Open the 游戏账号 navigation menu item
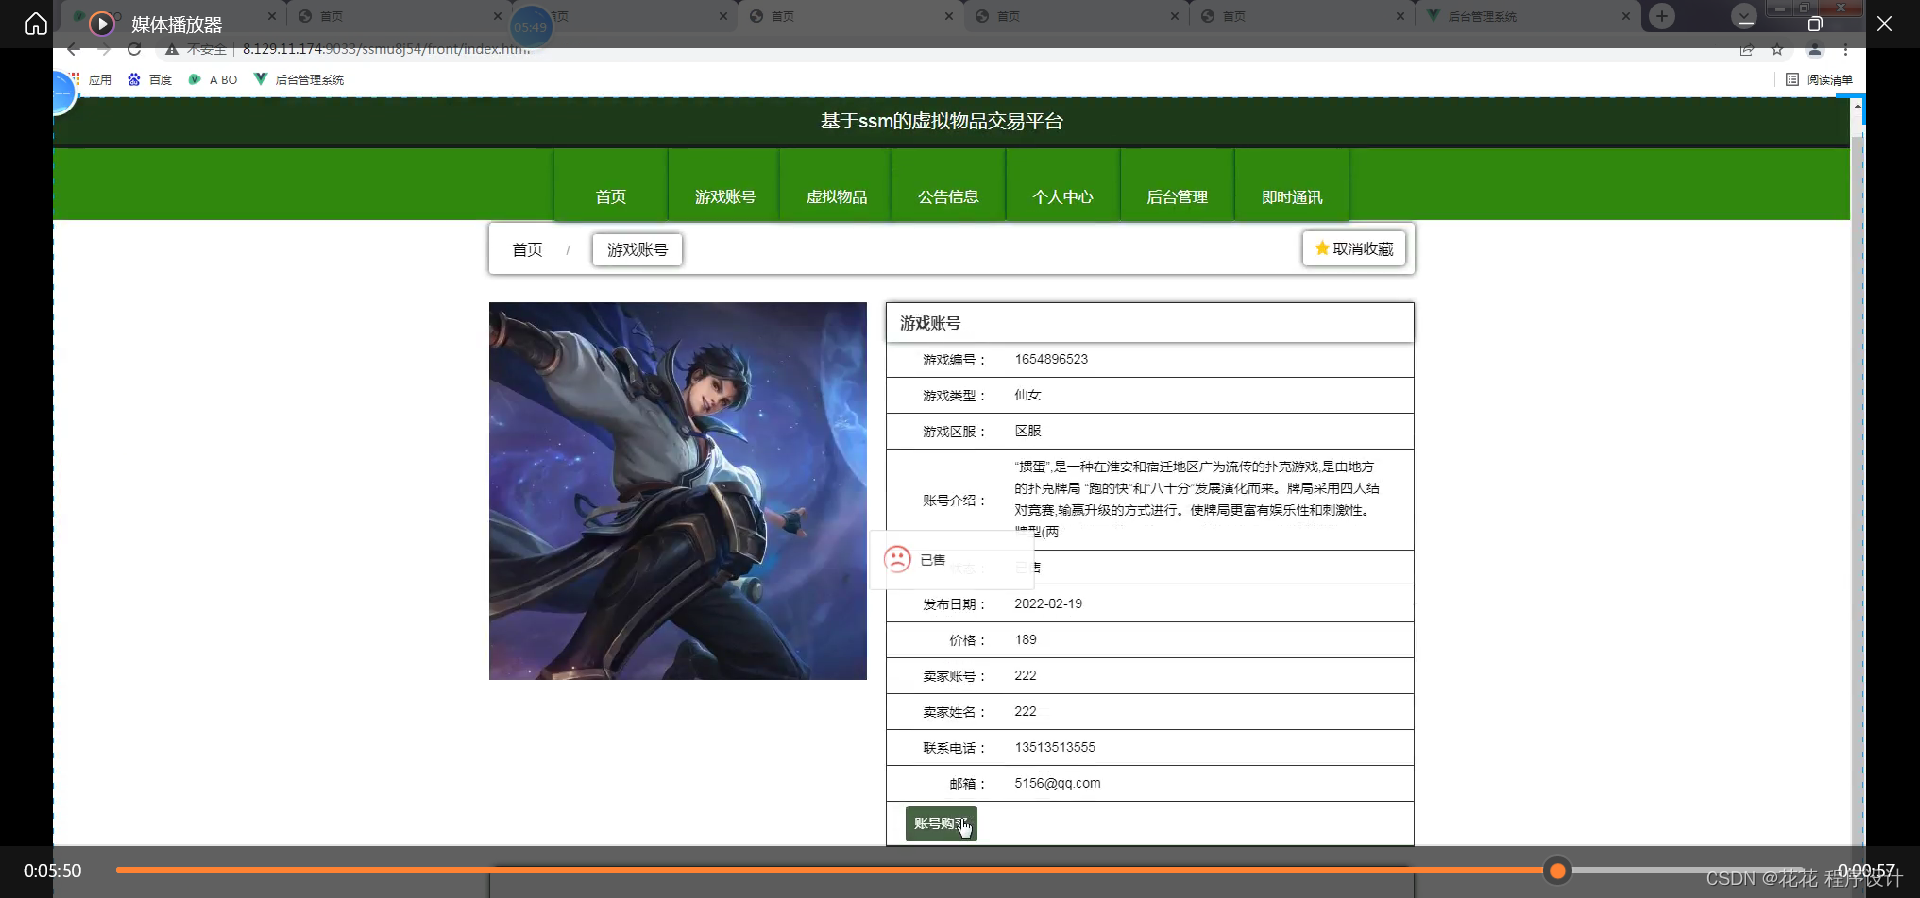1920x898 pixels. coord(725,184)
